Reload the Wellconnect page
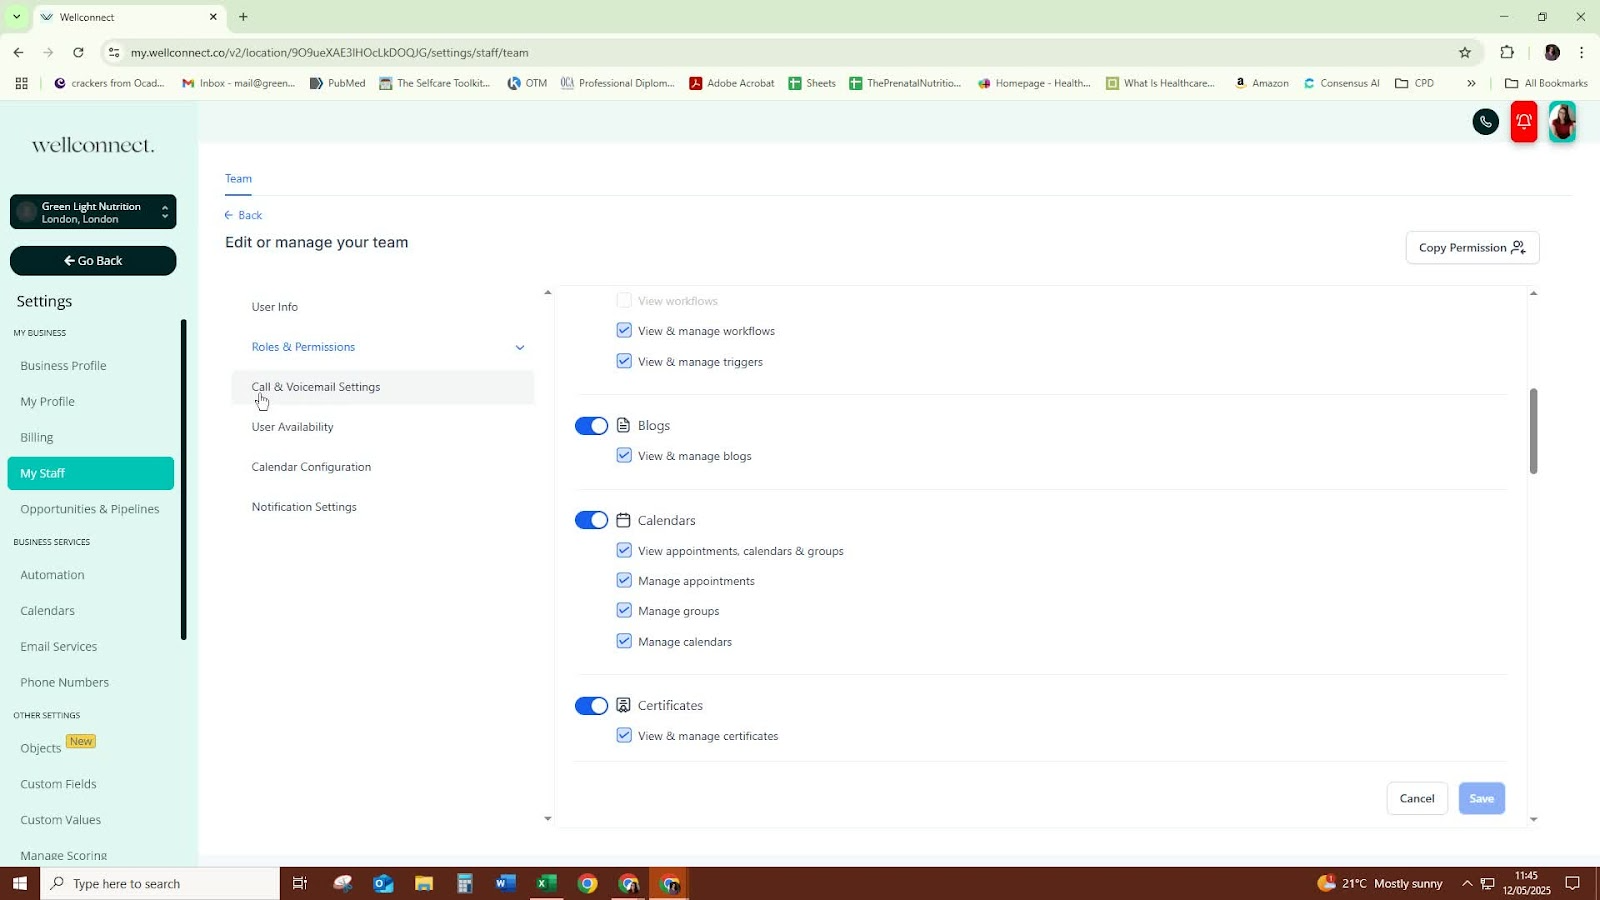 [x=79, y=52]
